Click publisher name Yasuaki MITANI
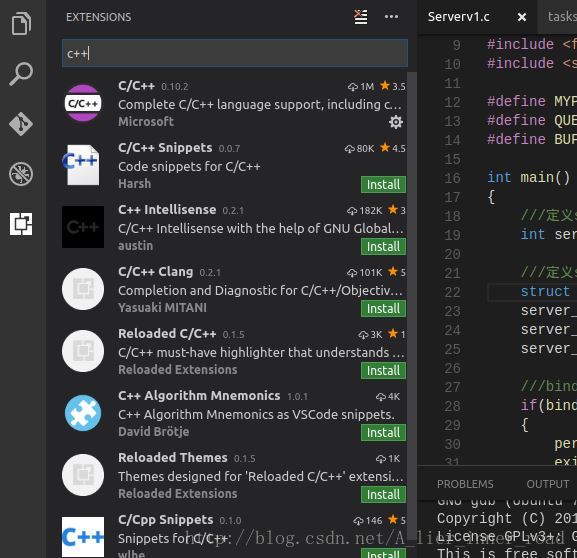Screen dimensions: 577x558 pyautogui.click(x=162, y=307)
